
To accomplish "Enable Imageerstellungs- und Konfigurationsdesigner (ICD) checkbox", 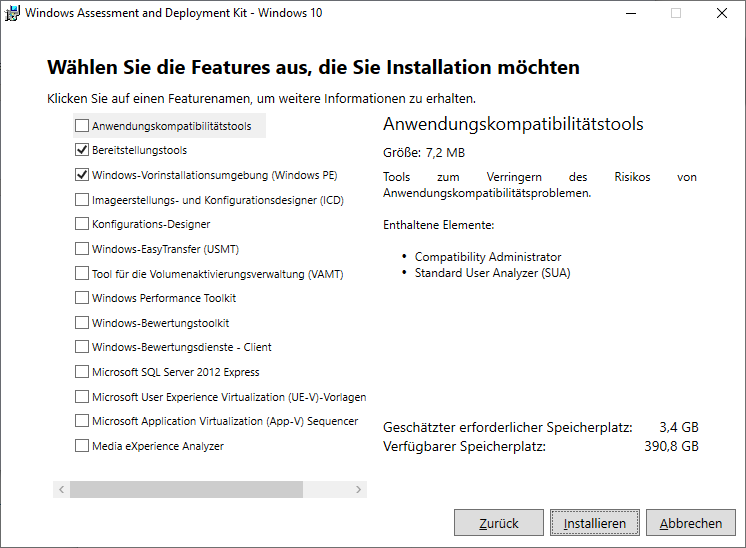I will 82,199.
